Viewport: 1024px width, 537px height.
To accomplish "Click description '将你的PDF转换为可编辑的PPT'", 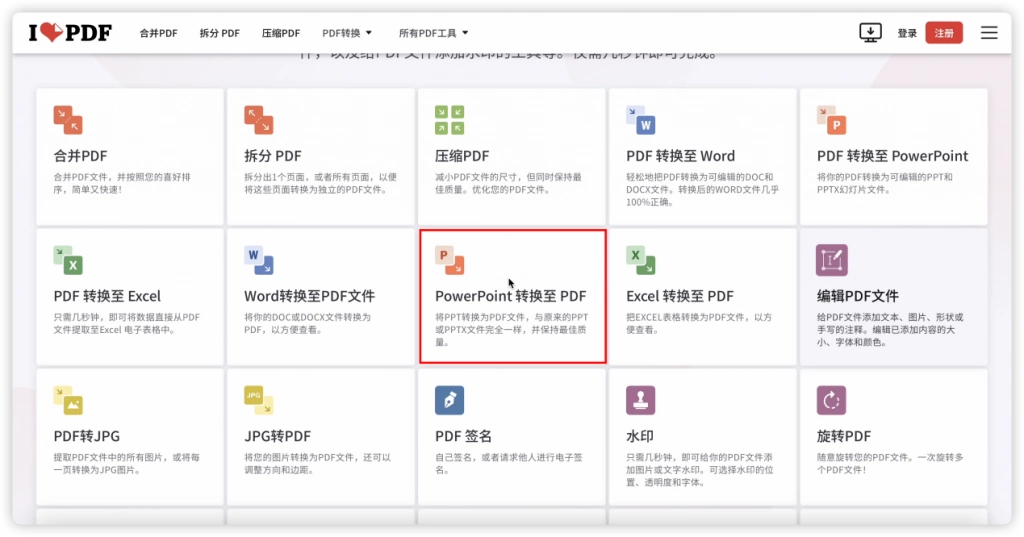I will click(x=885, y=183).
